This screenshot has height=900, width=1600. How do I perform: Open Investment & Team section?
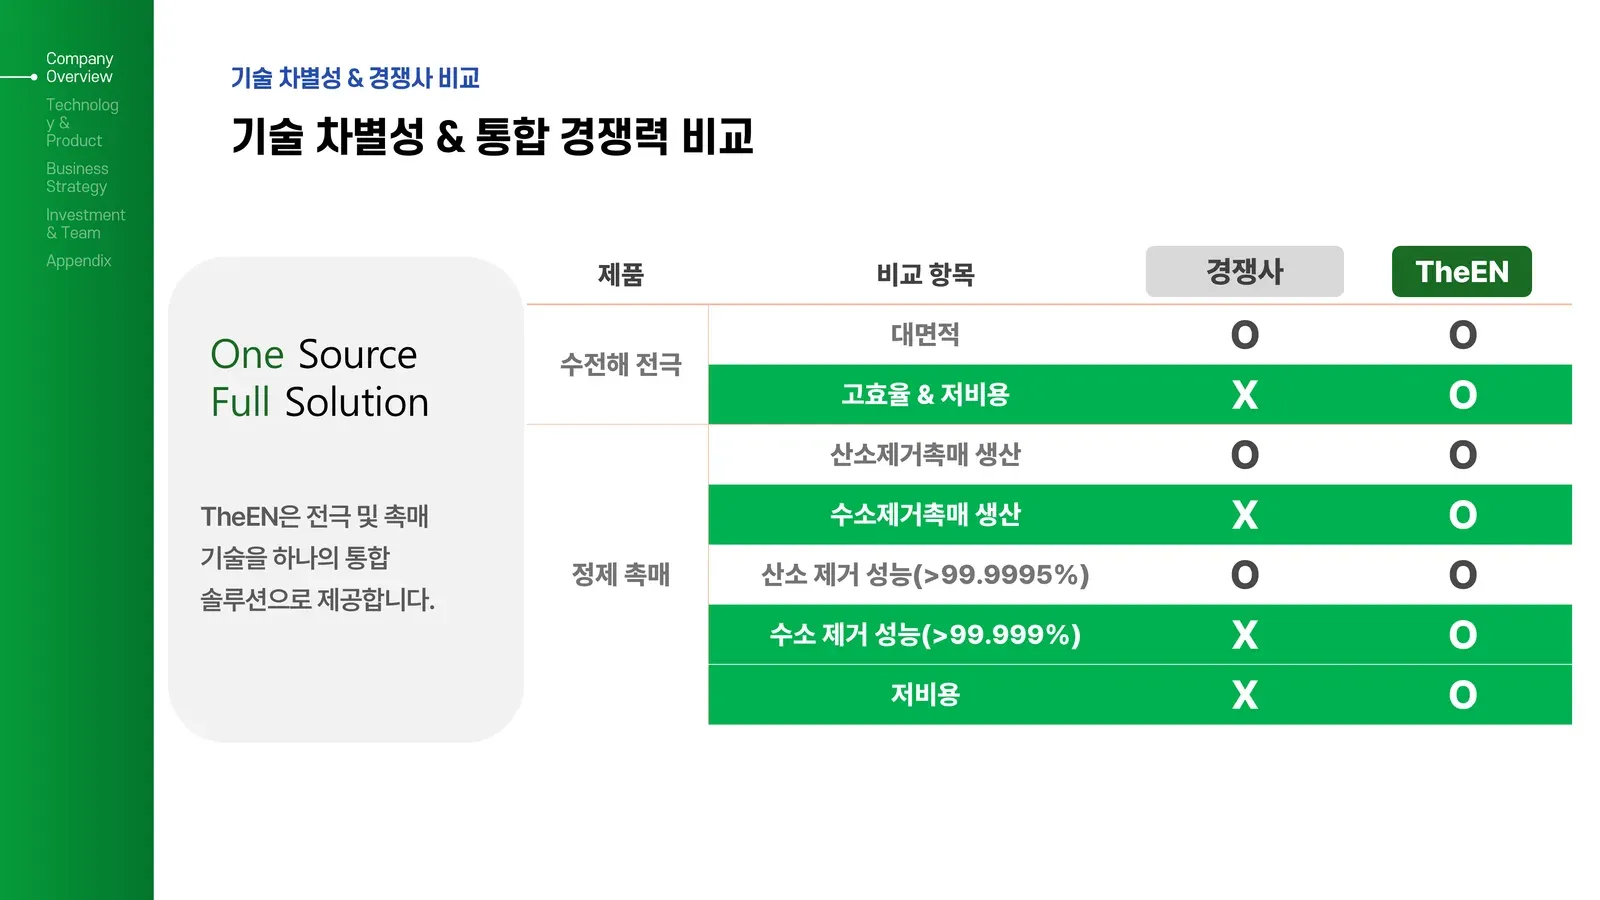[85, 224]
